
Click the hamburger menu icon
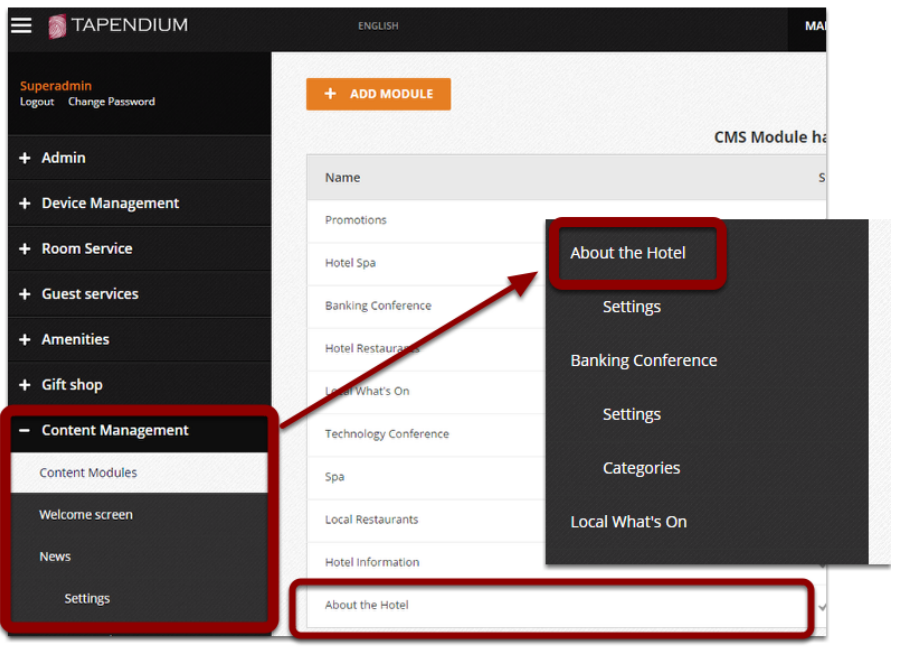pos(21,26)
